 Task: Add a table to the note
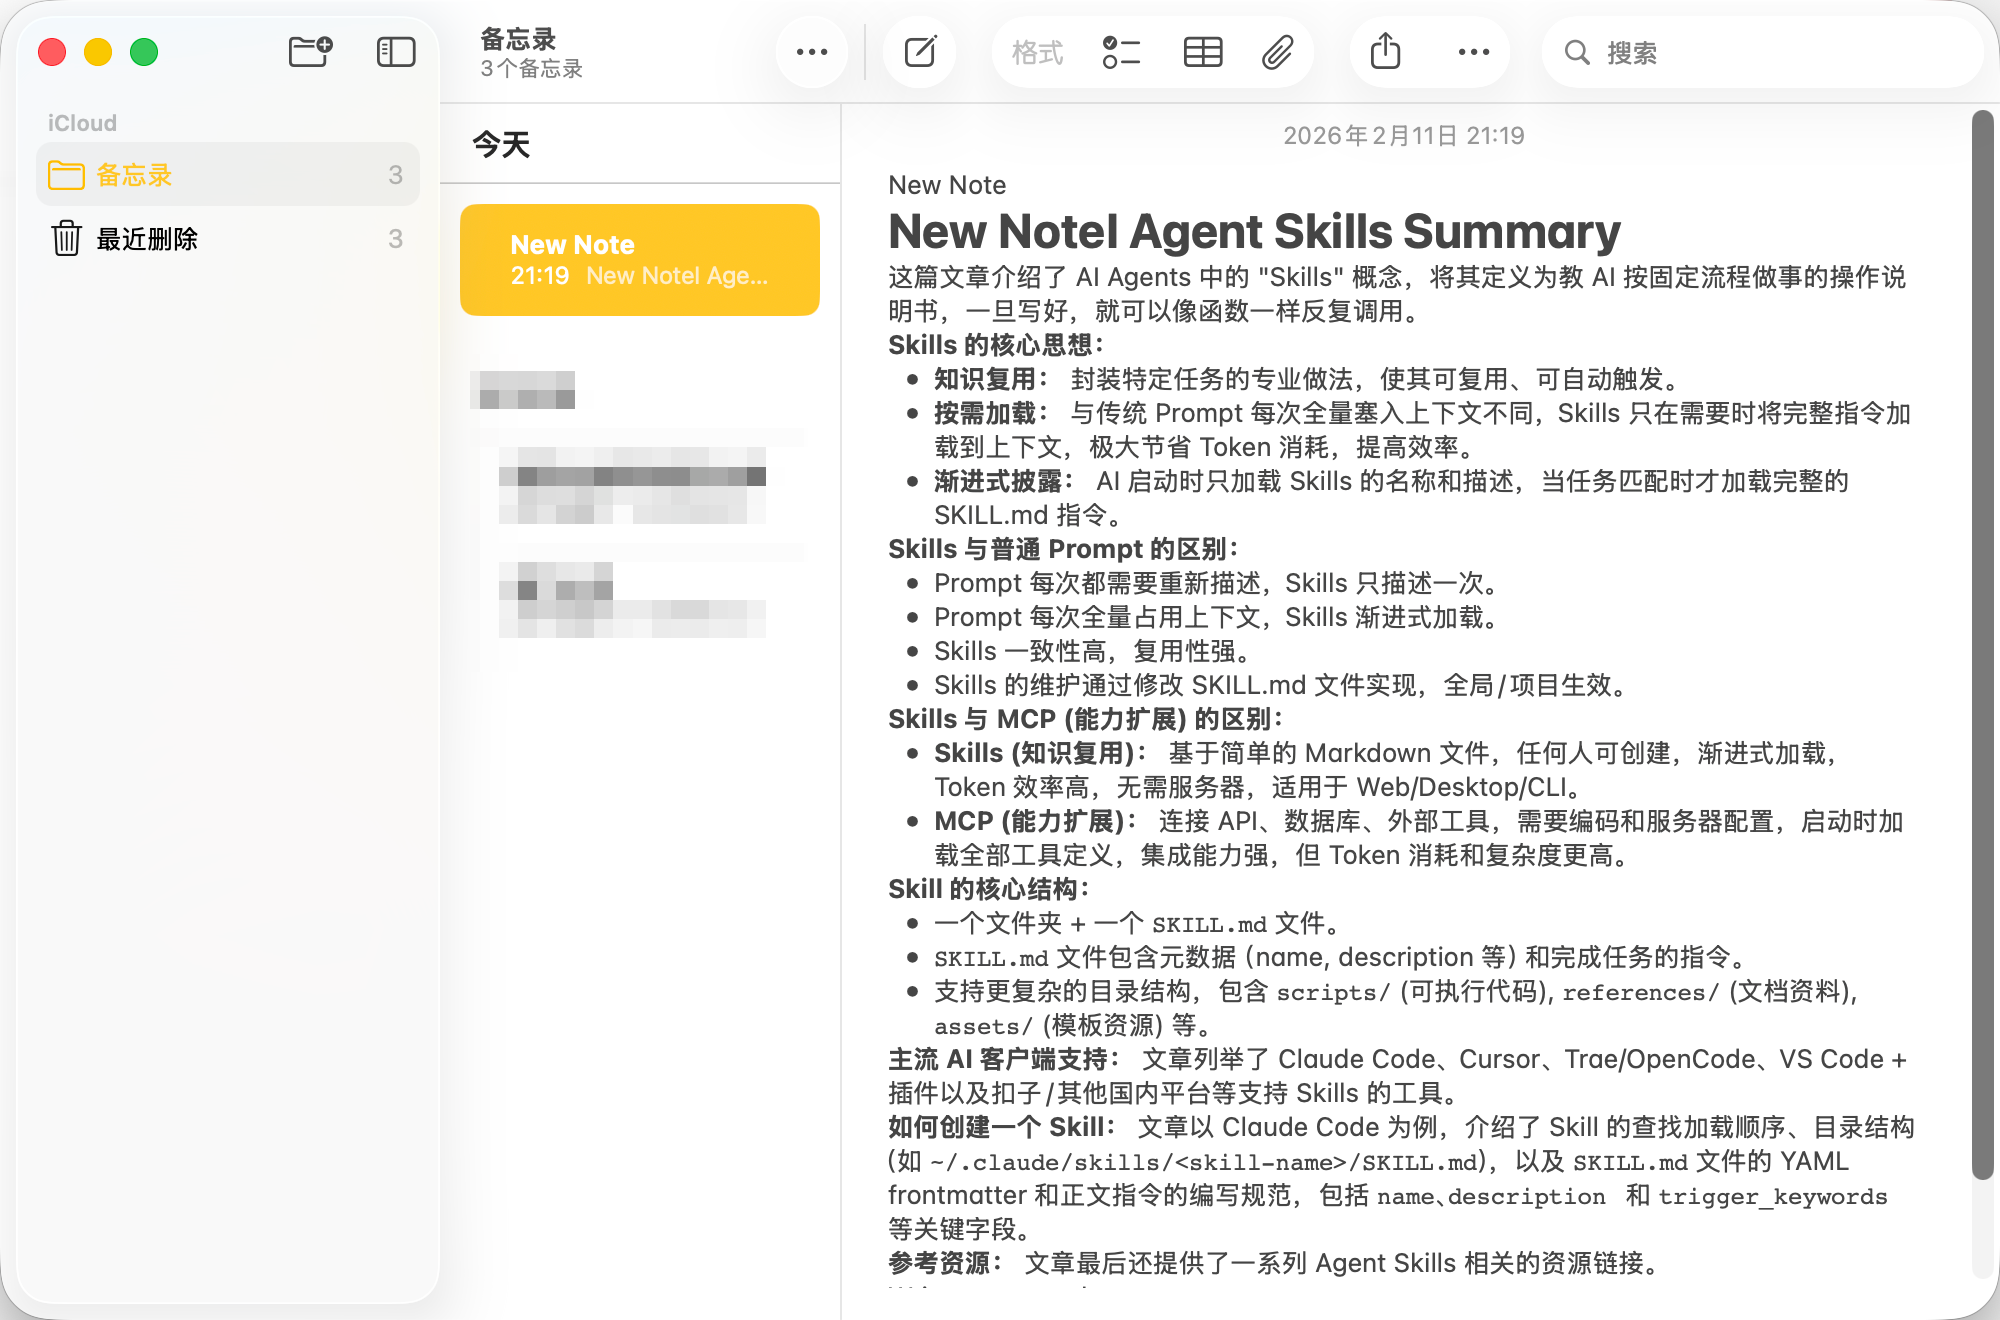click(x=1202, y=52)
